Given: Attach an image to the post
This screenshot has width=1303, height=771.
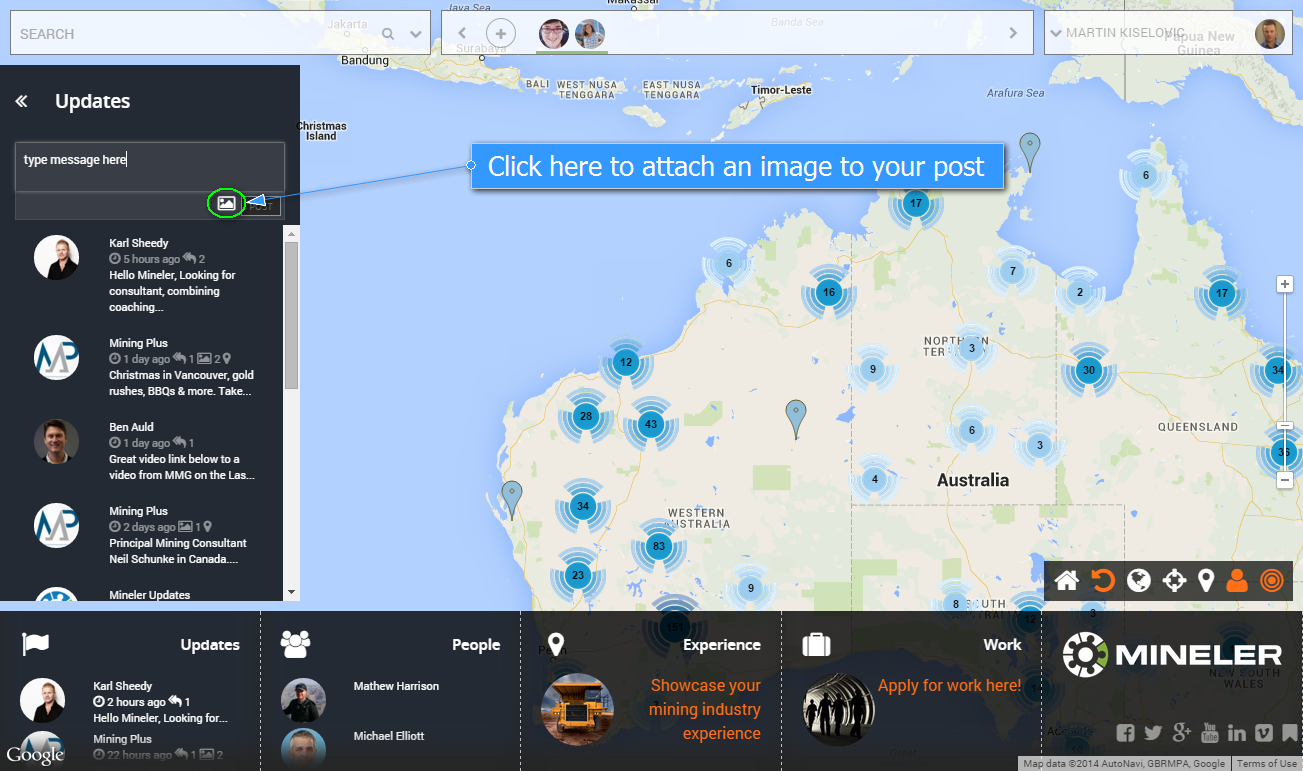Looking at the screenshot, I should tap(226, 203).
